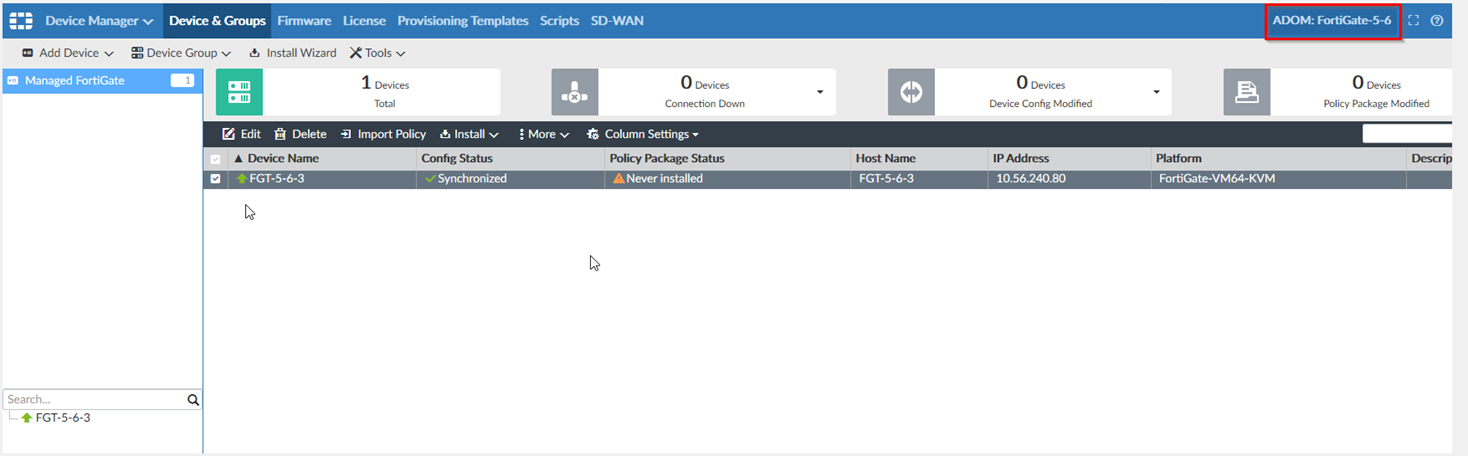The height and width of the screenshot is (456, 1468).
Task: Click the sidebar Search input field
Action: pyautogui.click(x=94, y=399)
